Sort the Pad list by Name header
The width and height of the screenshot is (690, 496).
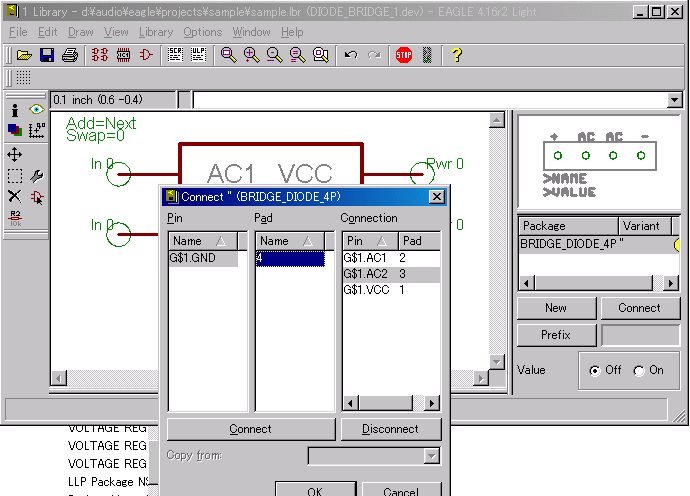290,241
